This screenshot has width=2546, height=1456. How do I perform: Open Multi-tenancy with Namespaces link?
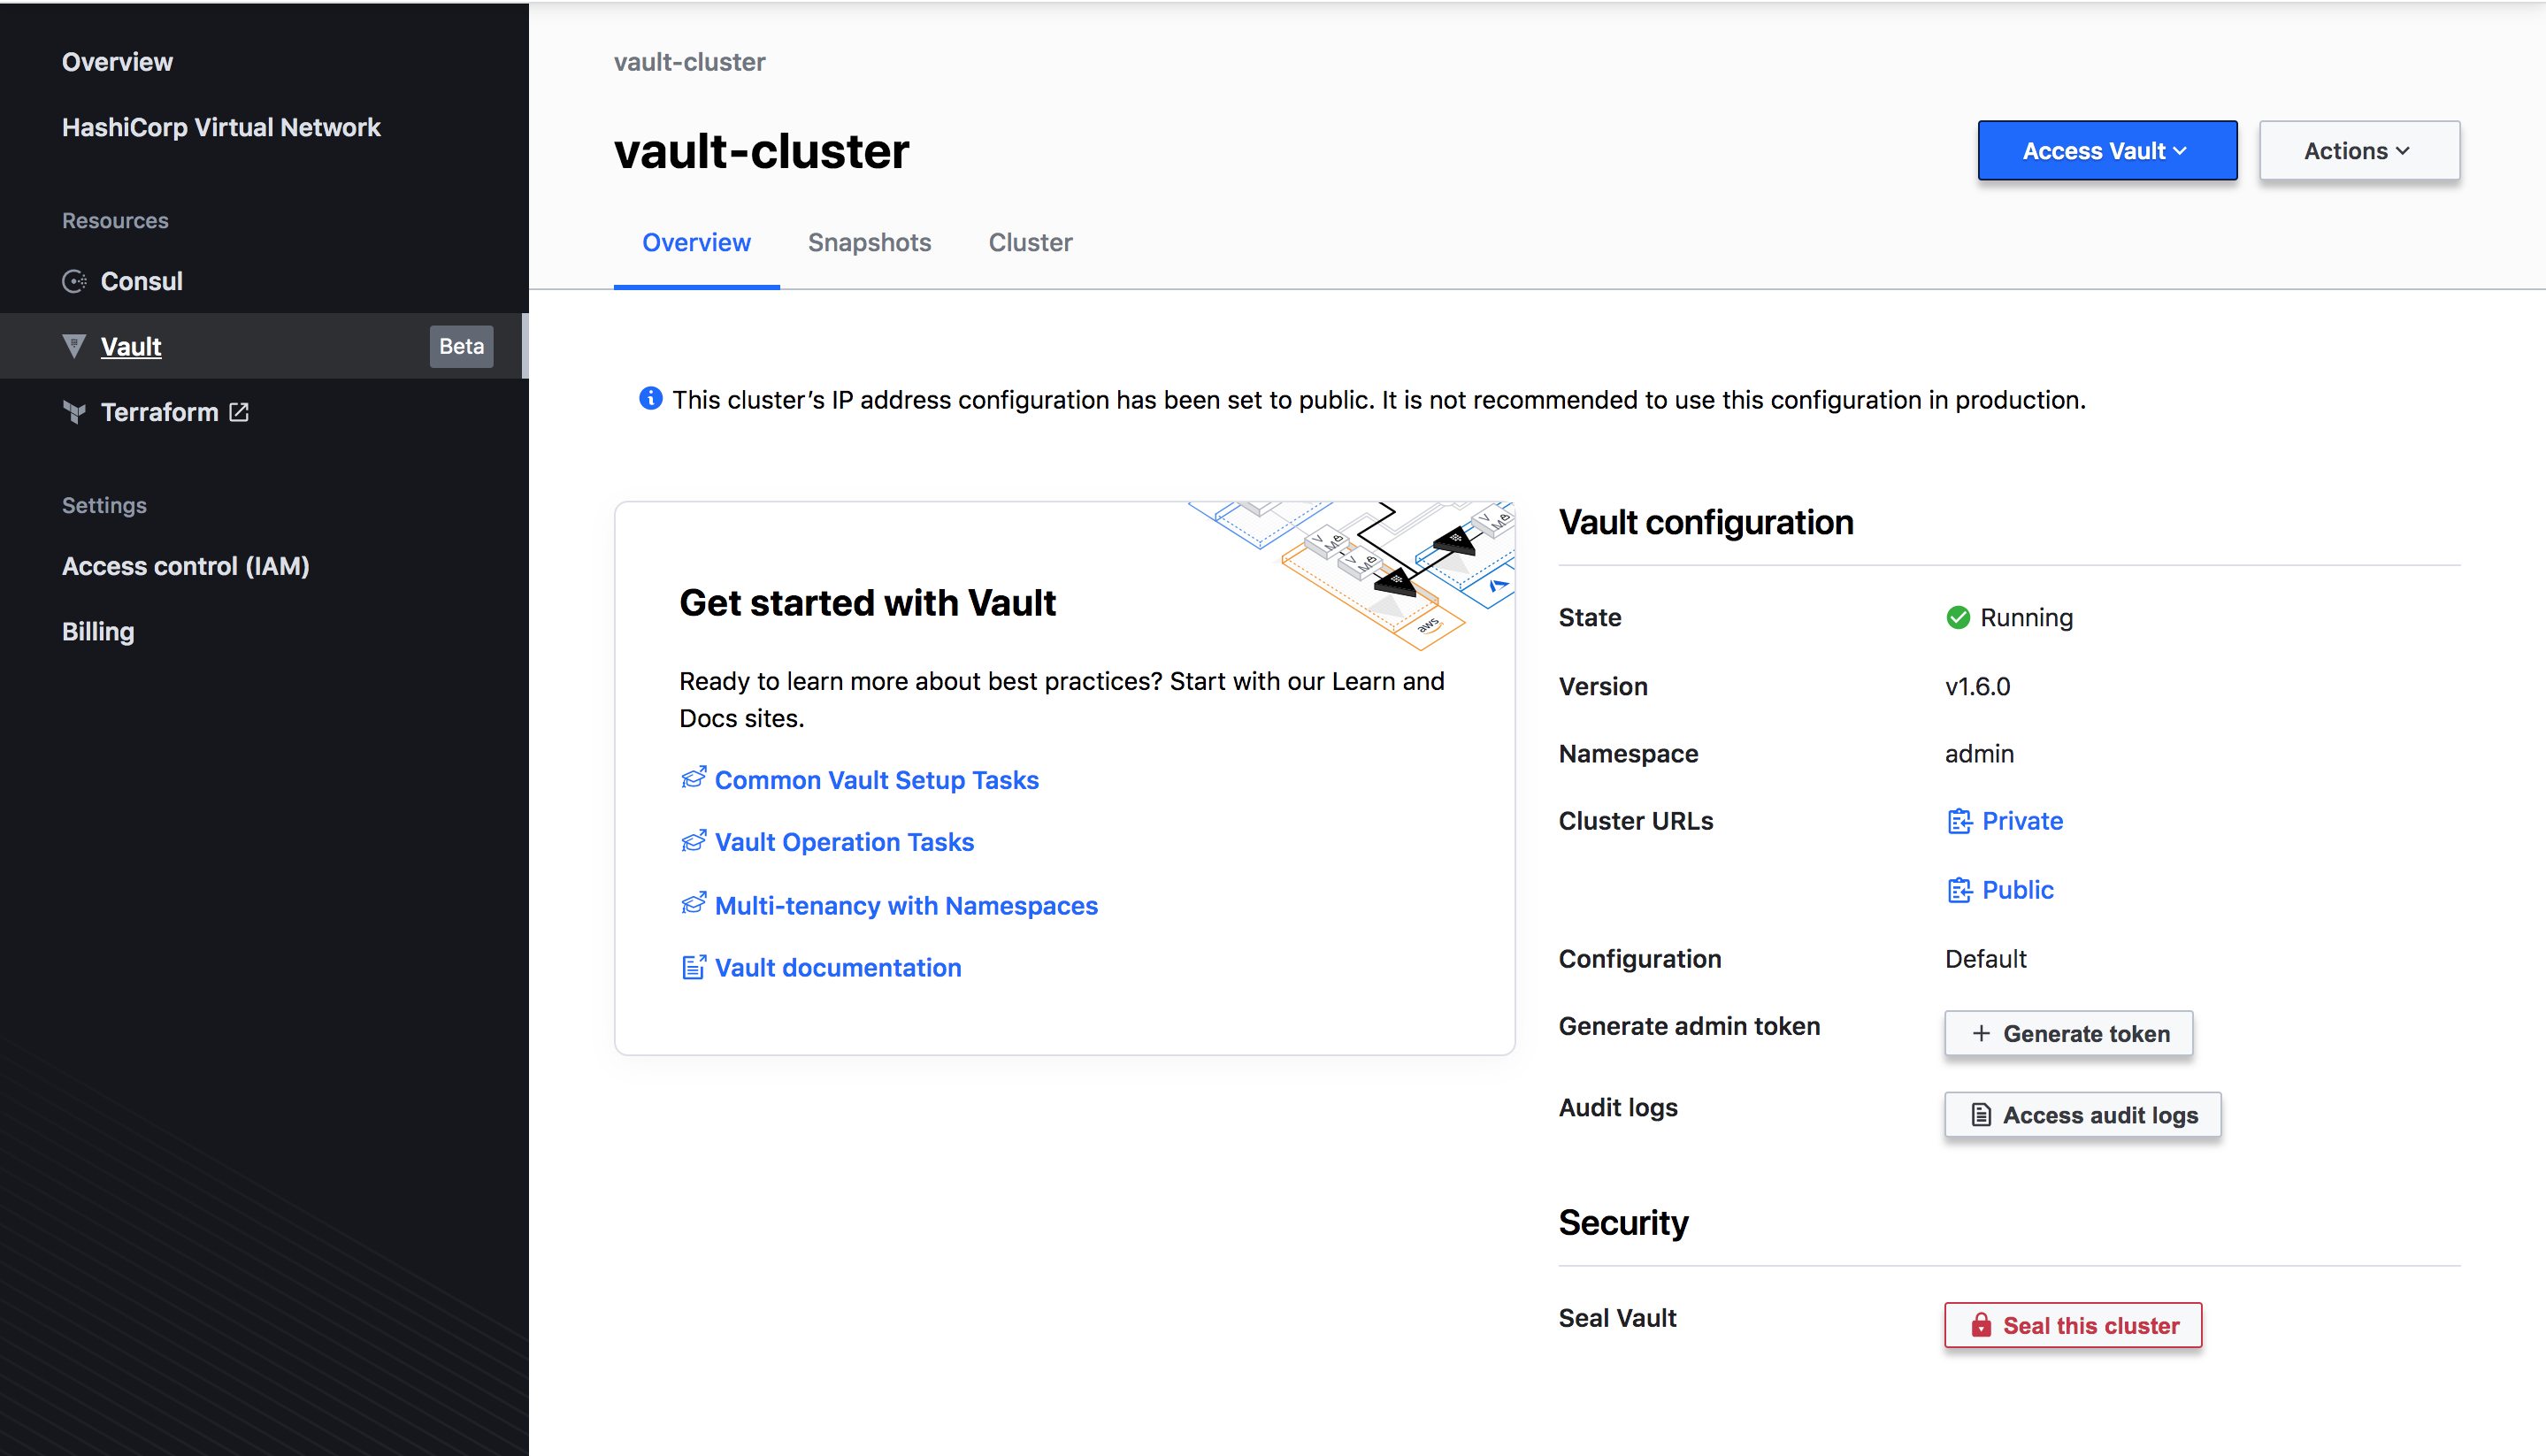coord(906,905)
